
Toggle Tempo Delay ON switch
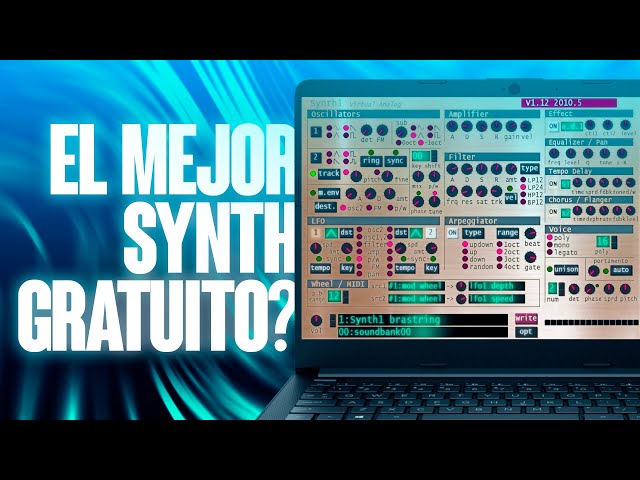click(553, 184)
